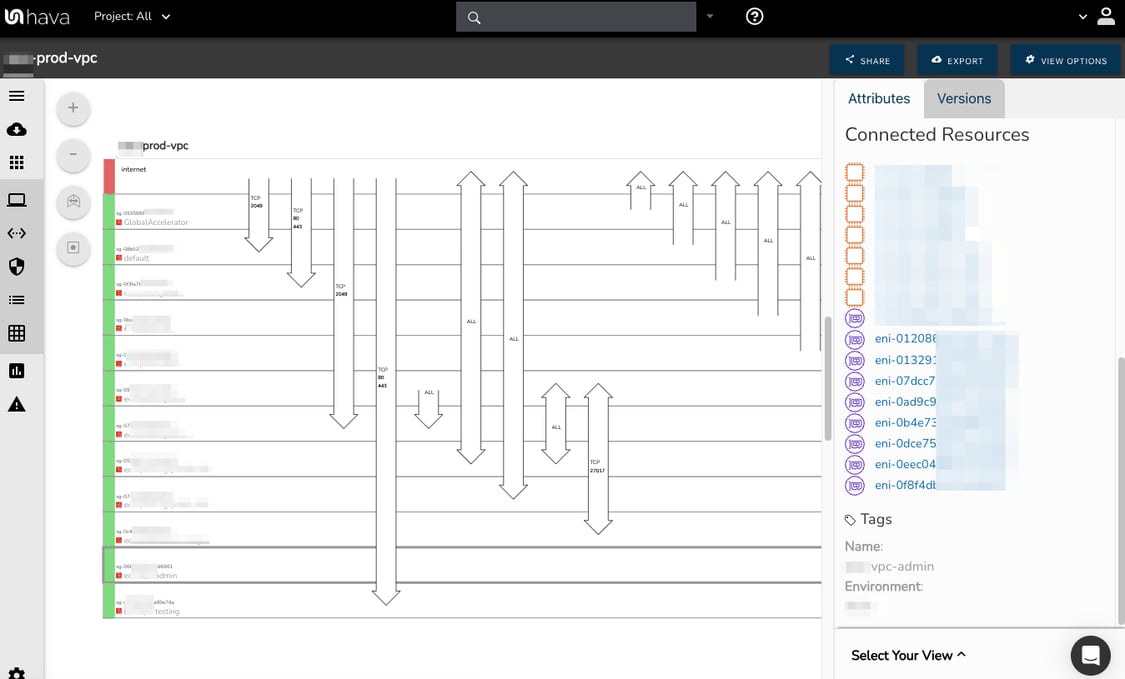Image resolution: width=1125 pixels, height=679 pixels.
Task: Open the search filter dropdown arrow
Action: tap(710, 16)
